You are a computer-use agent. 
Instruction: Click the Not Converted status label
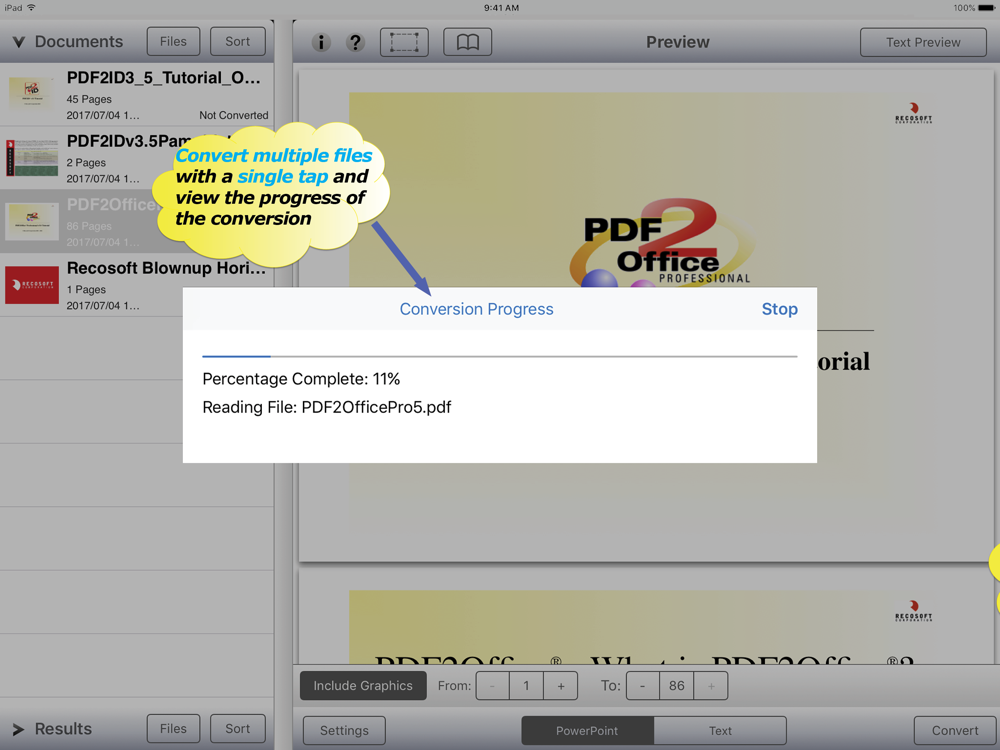233,115
